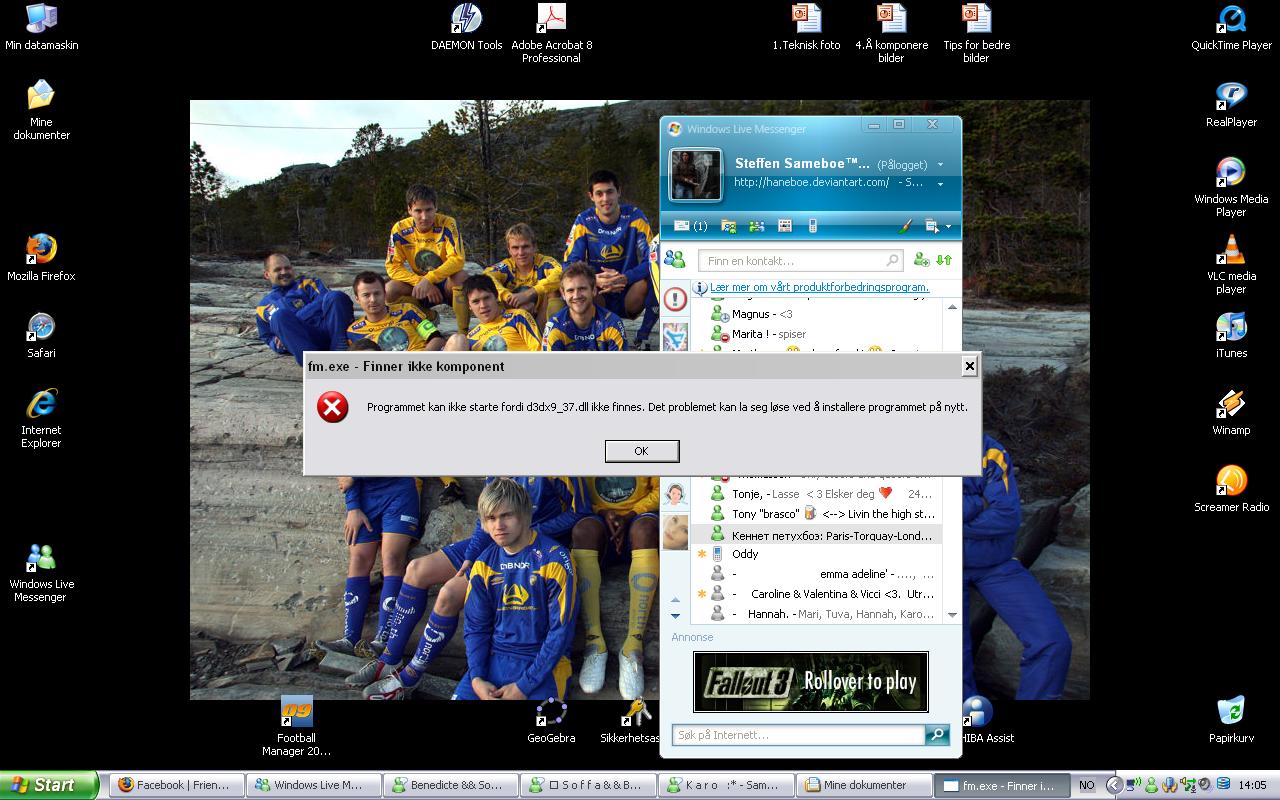Open iTunes desktop shortcut
The image size is (1280, 800).
(x=1231, y=335)
